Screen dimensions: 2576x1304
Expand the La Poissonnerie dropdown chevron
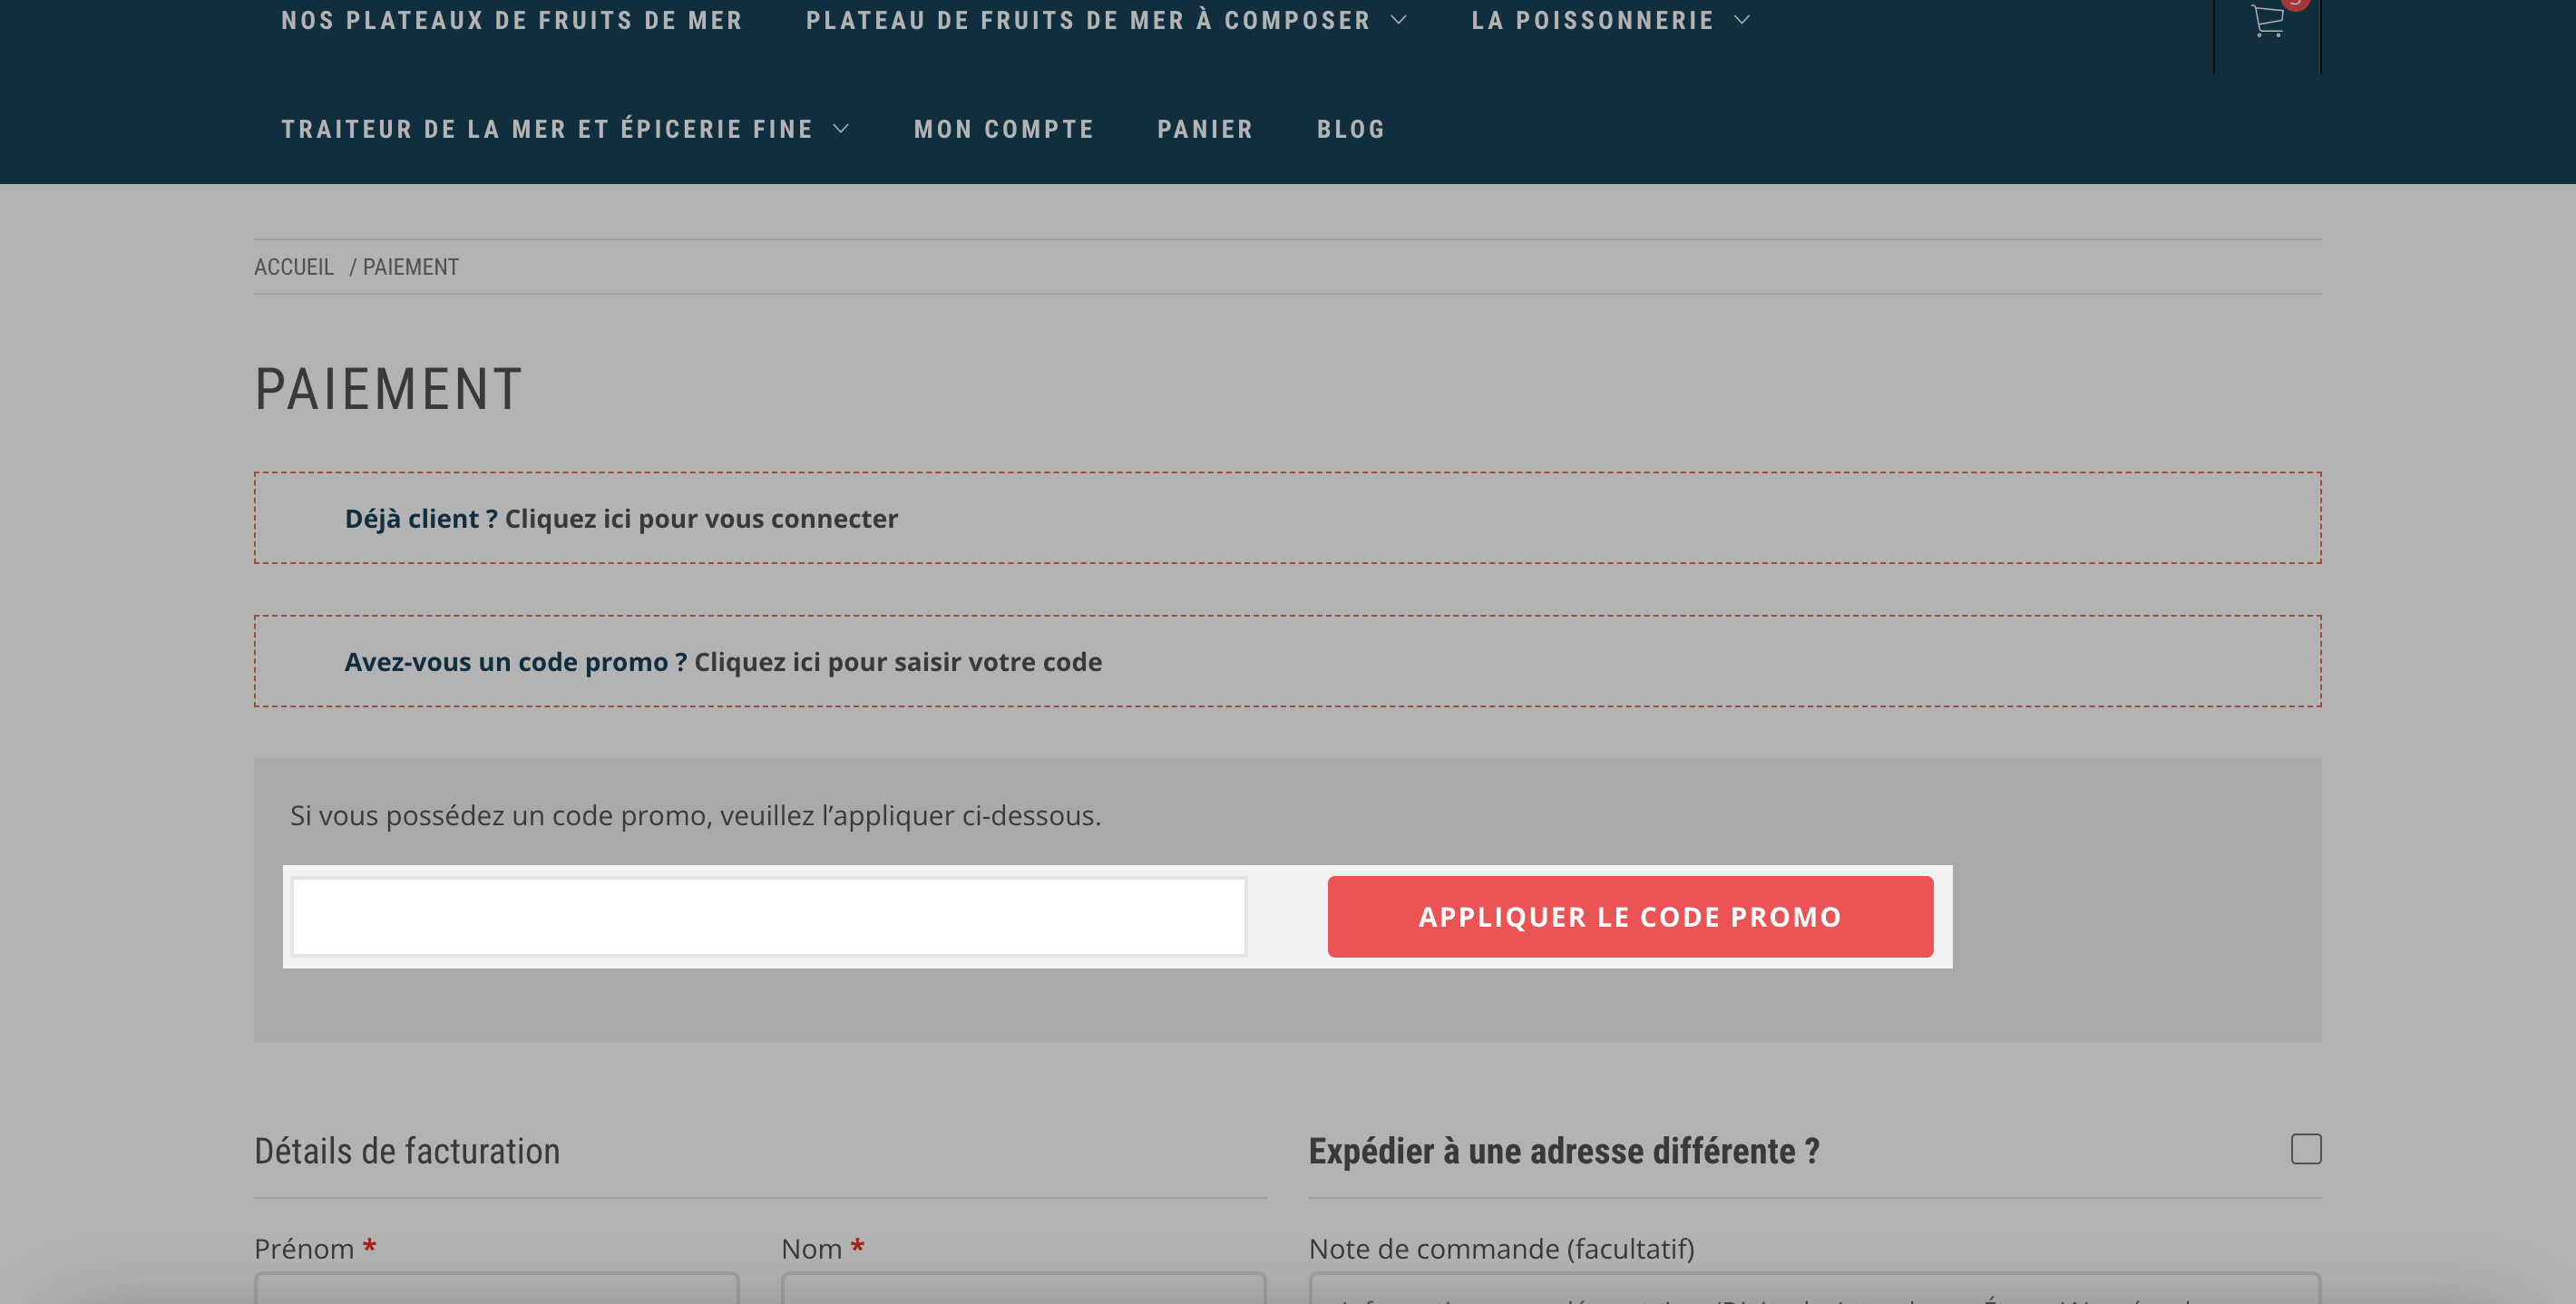click(1742, 19)
